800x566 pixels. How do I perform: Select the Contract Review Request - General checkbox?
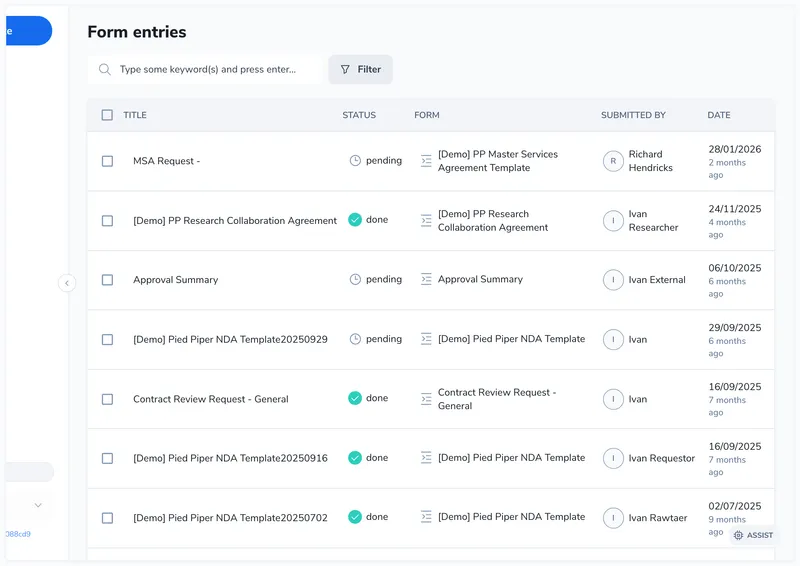107,399
